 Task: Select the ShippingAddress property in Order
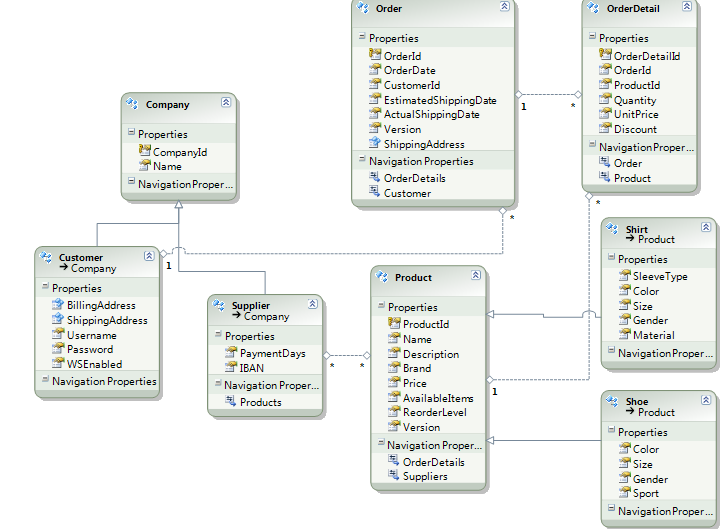(x=424, y=144)
